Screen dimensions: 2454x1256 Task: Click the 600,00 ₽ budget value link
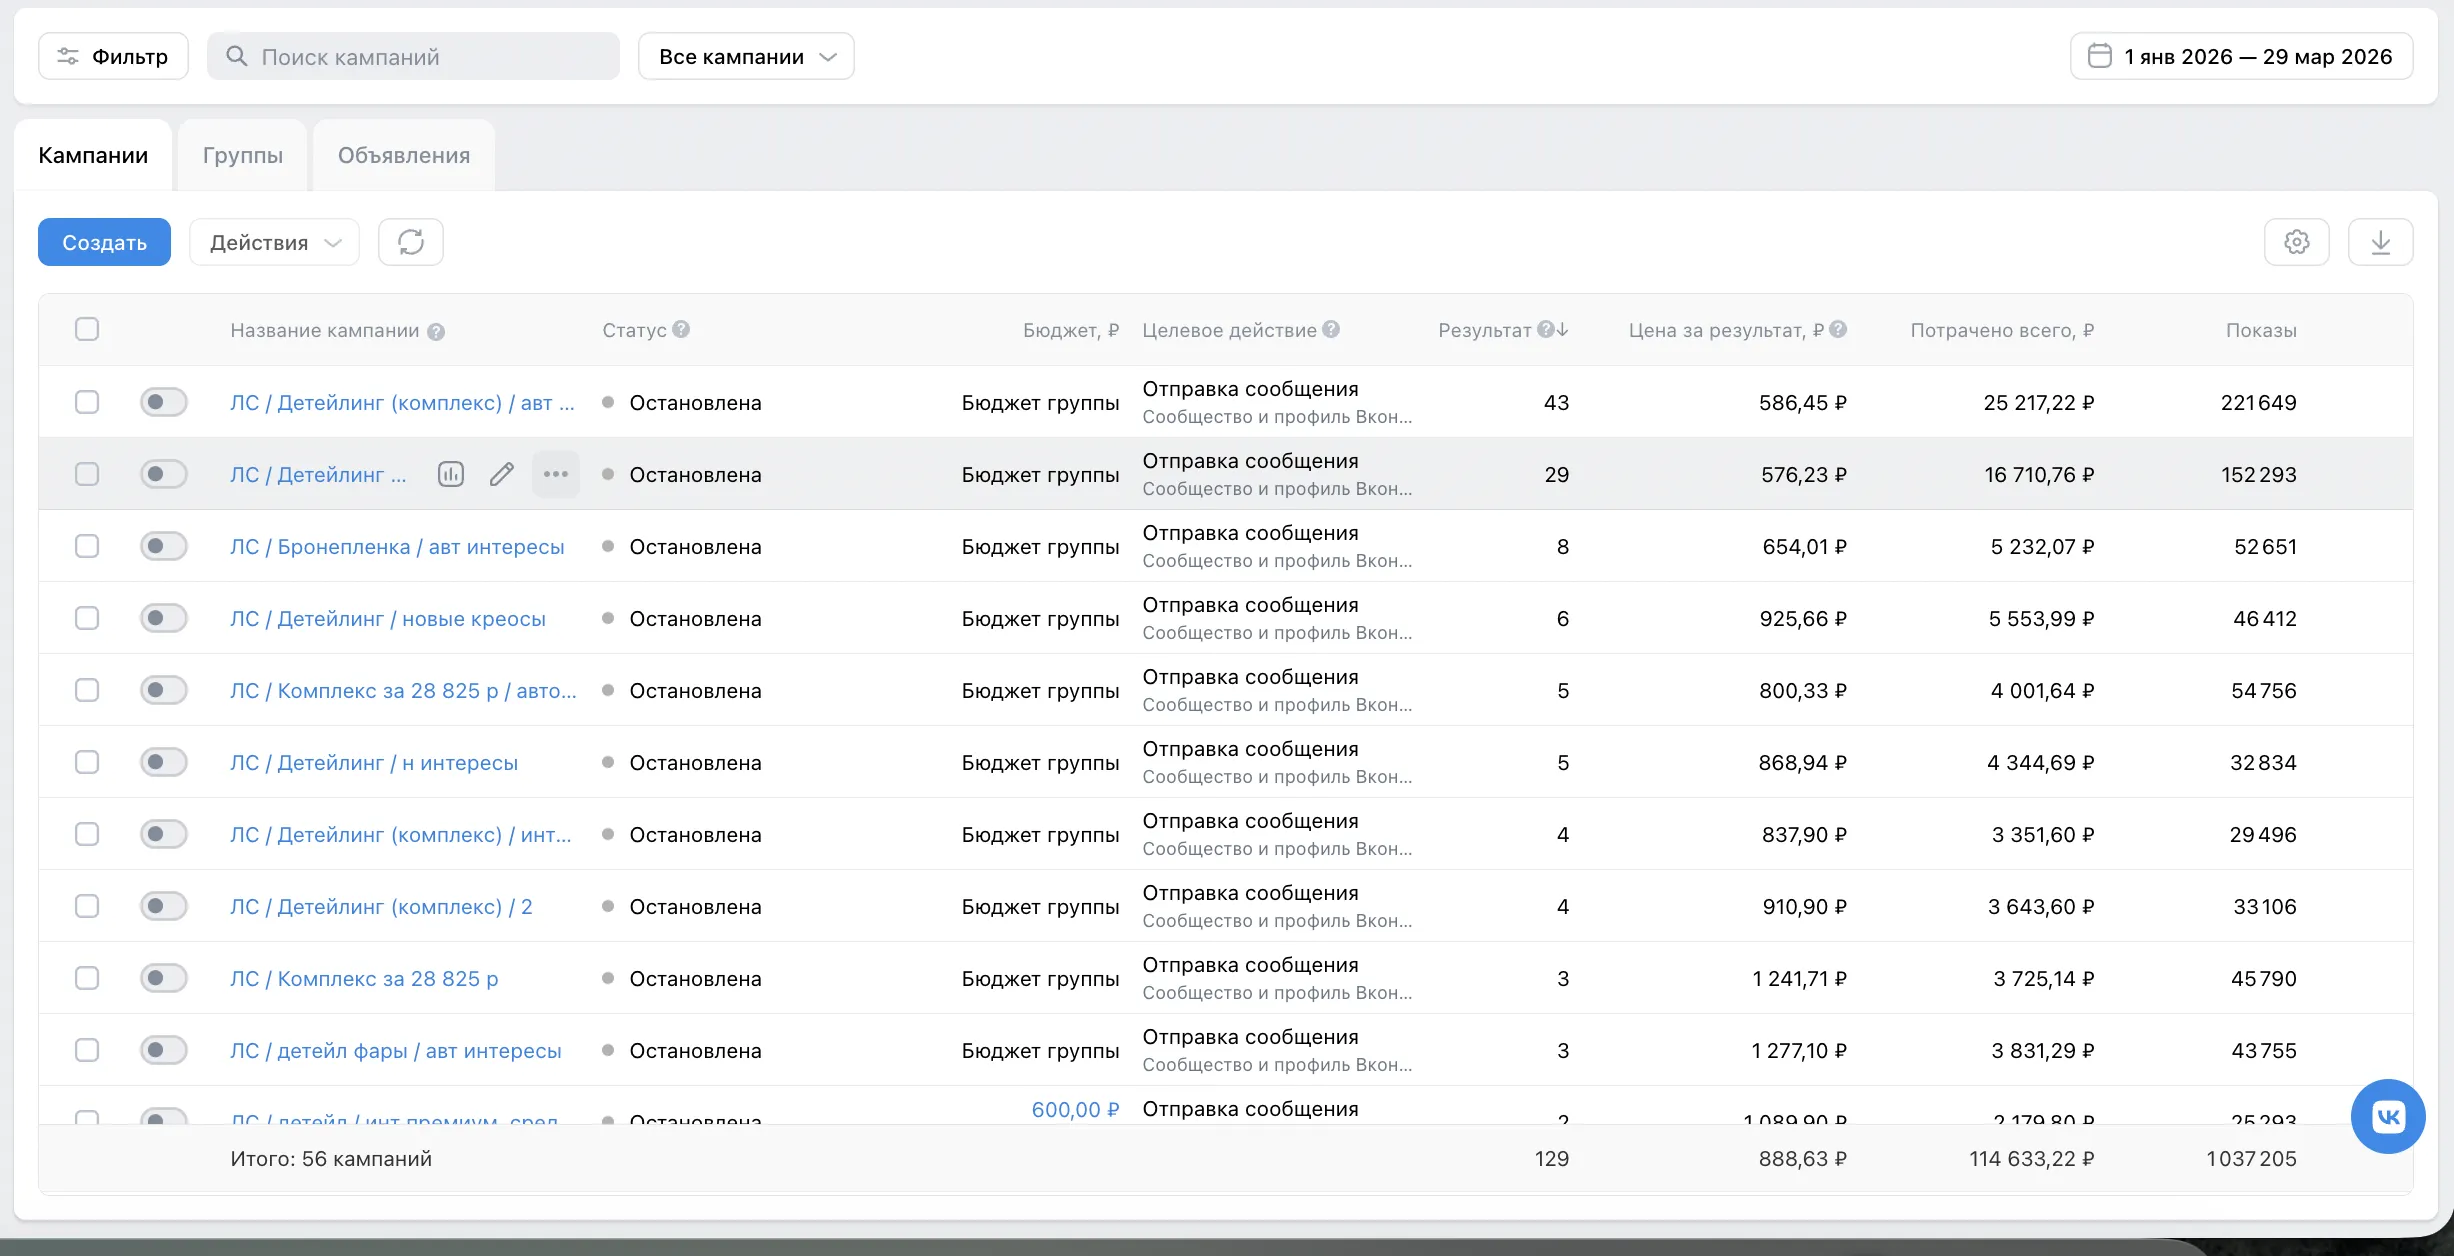[x=1075, y=1109]
